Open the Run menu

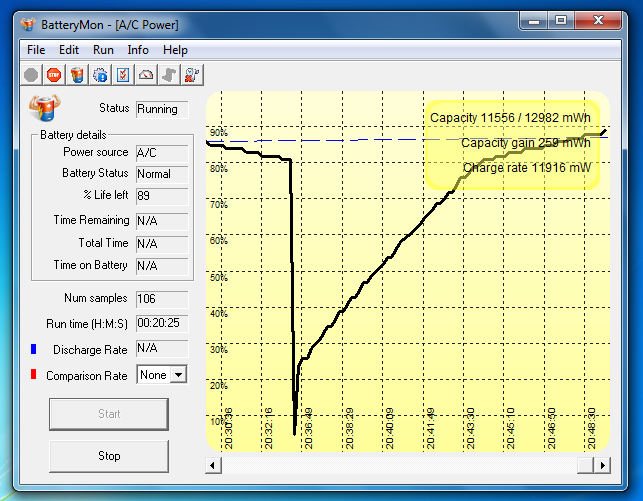click(103, 50)
